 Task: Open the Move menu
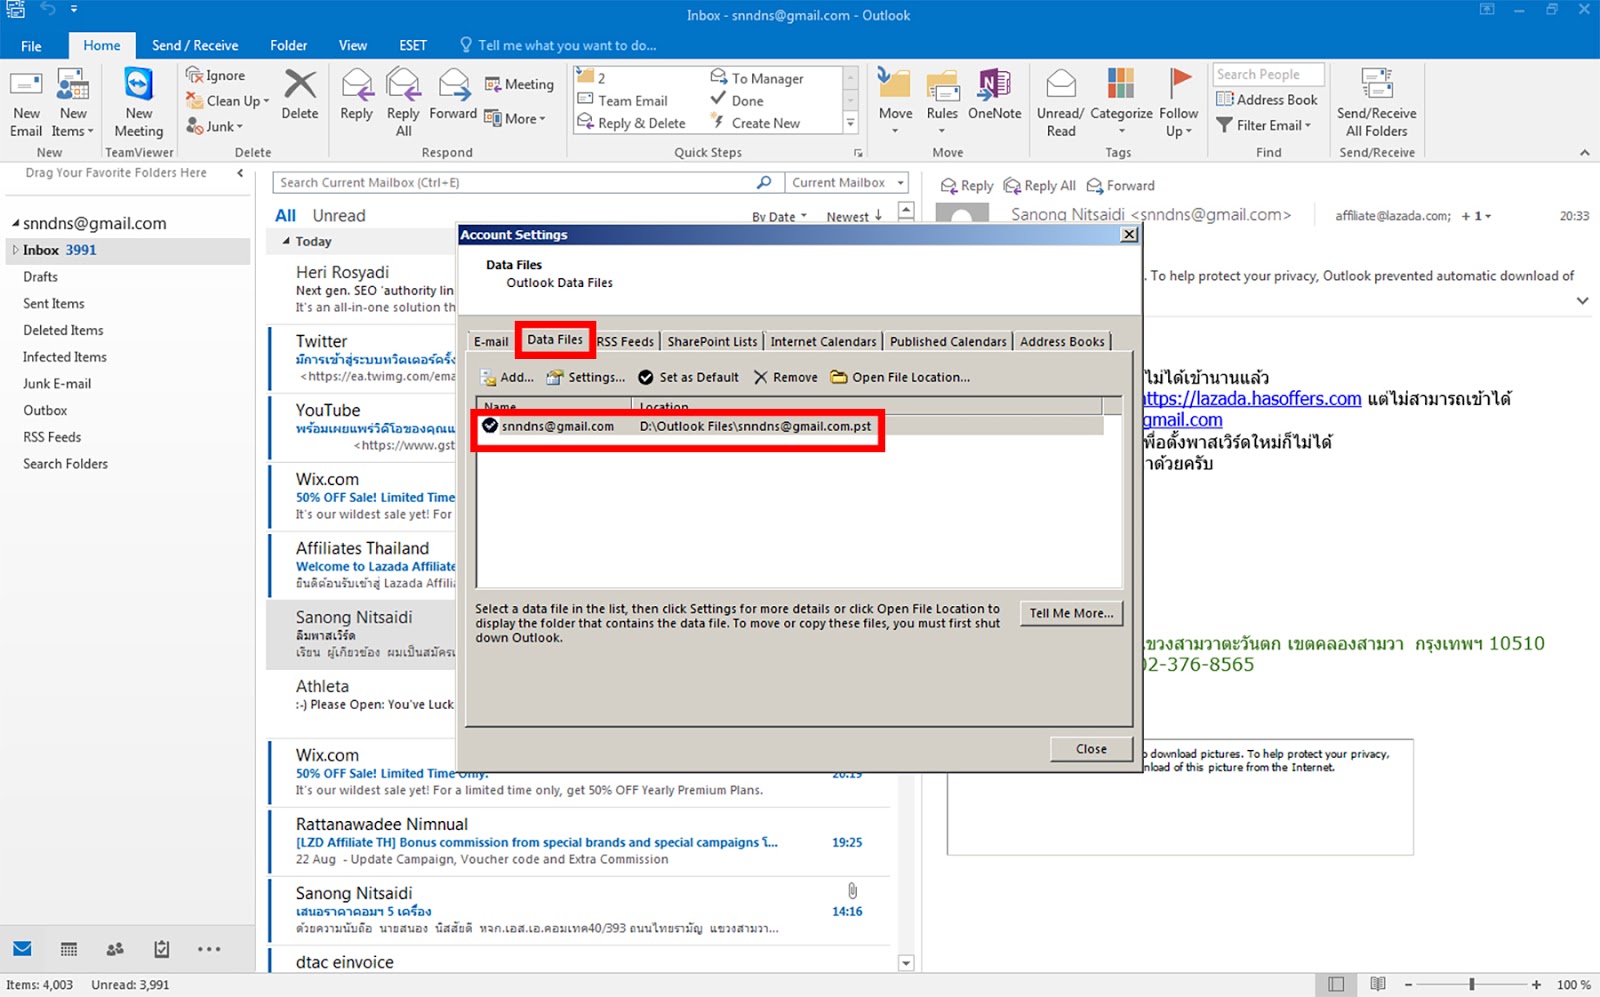[x=895, y=103]
